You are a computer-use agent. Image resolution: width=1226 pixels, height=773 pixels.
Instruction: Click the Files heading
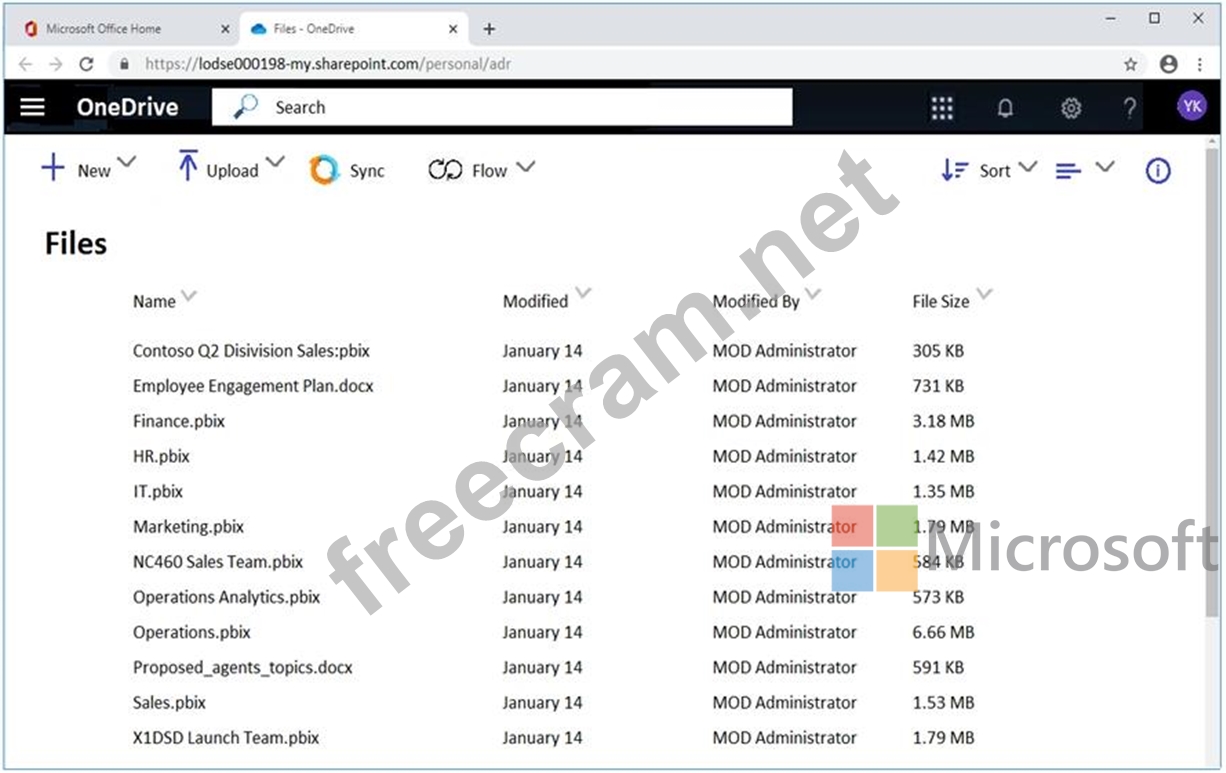[76, 244]
